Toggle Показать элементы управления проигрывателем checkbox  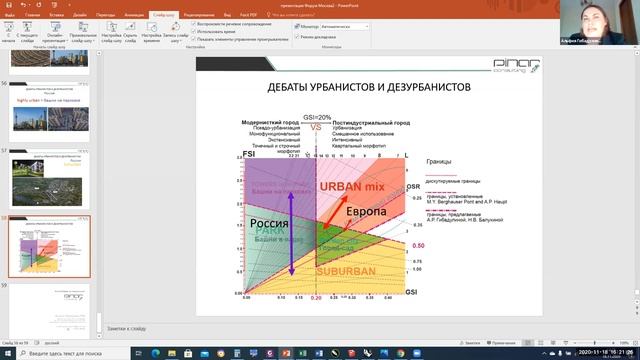tap(194, 39)
